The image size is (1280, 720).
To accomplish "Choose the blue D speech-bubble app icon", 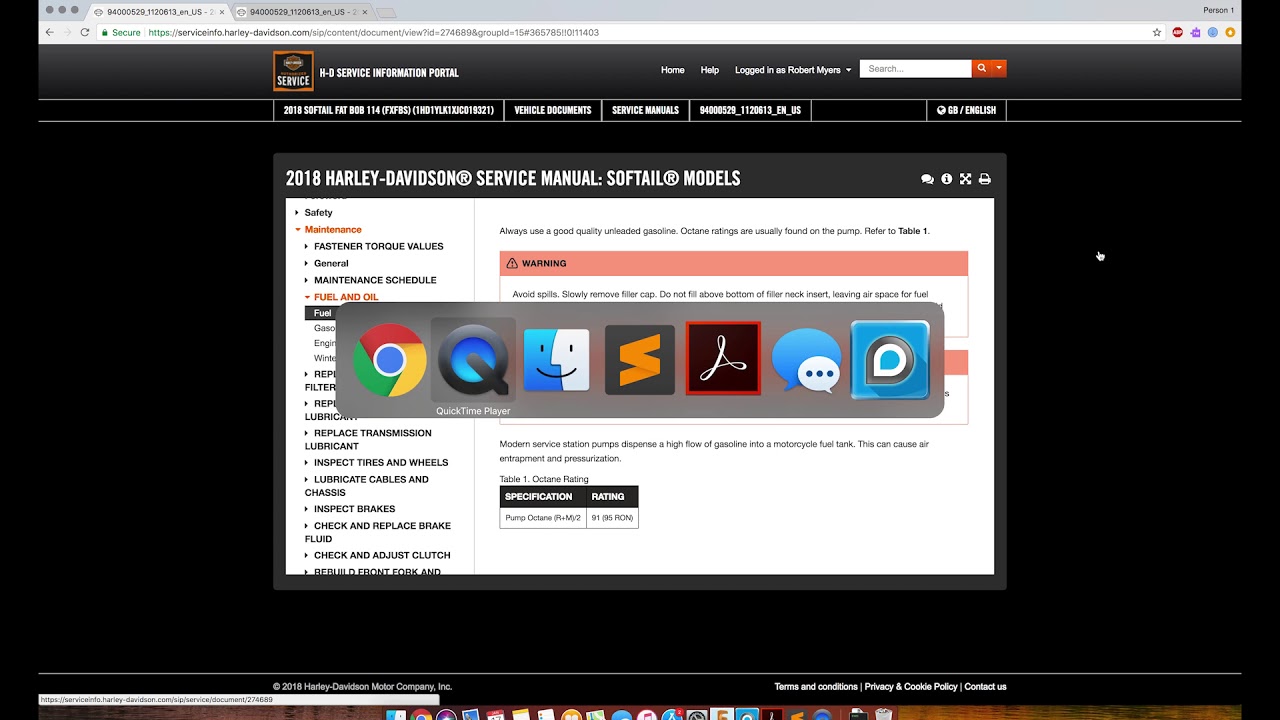I will 890,360.
